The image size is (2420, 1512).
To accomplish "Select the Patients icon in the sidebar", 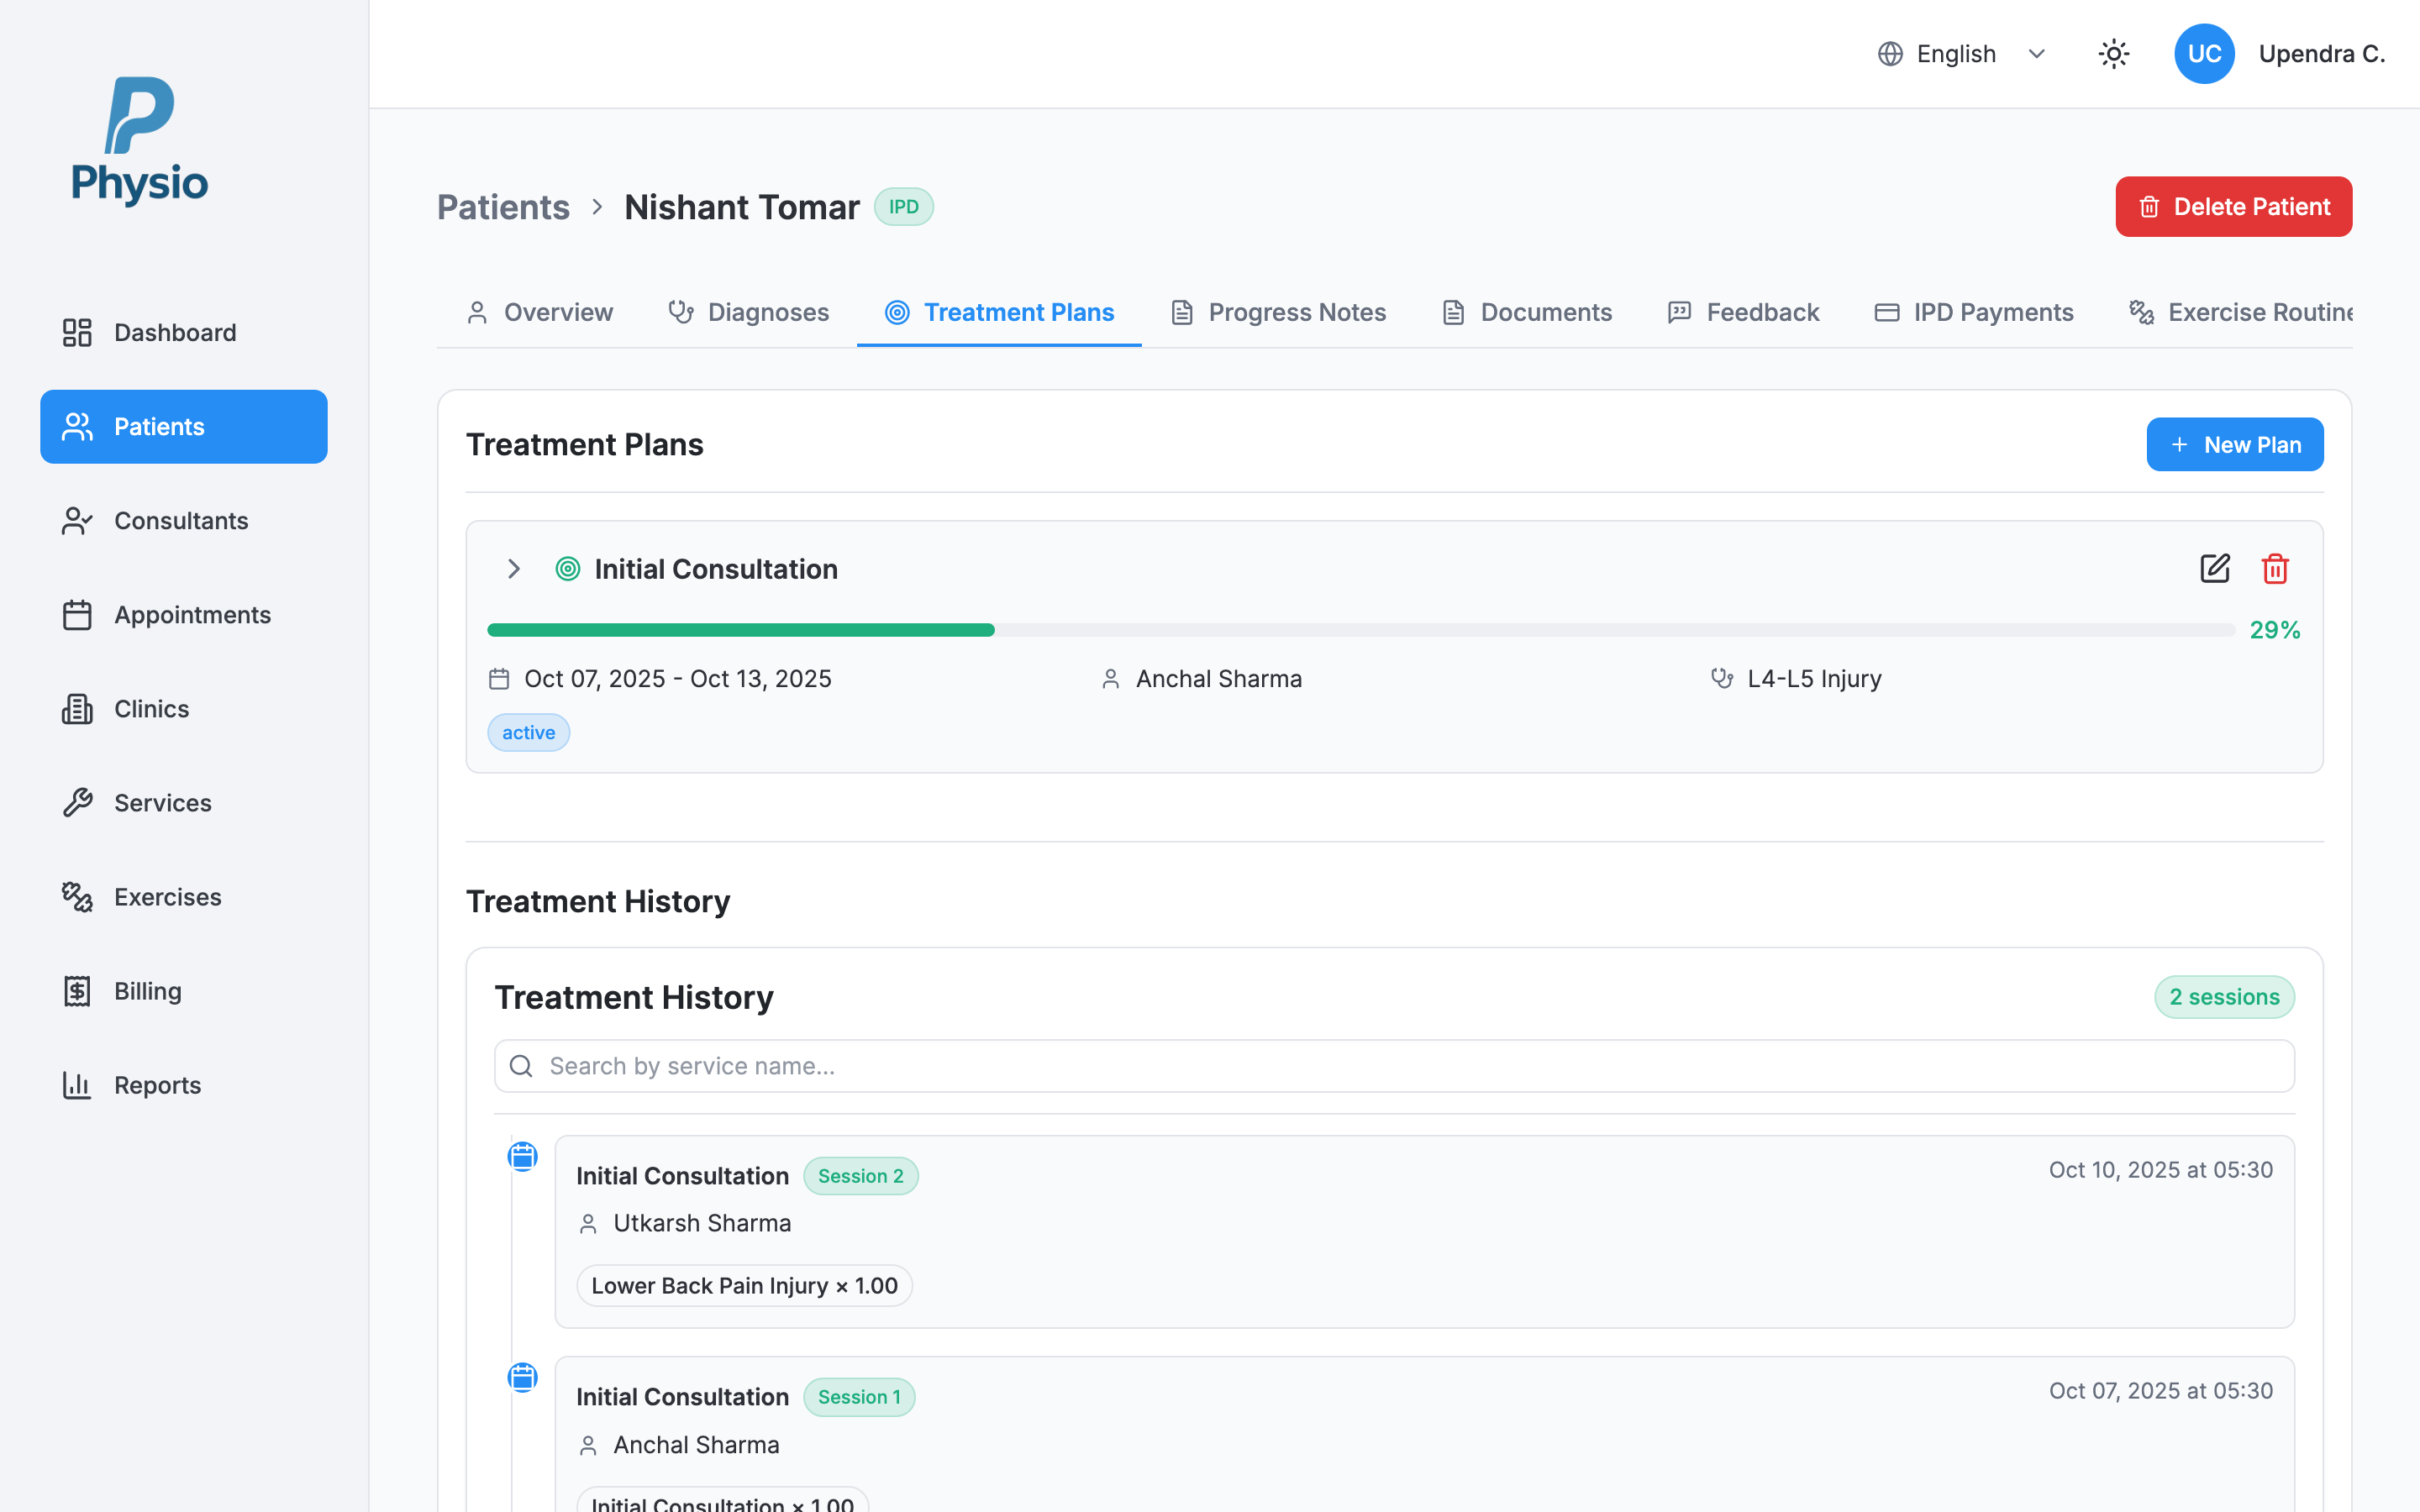I will tap(76, 426).
